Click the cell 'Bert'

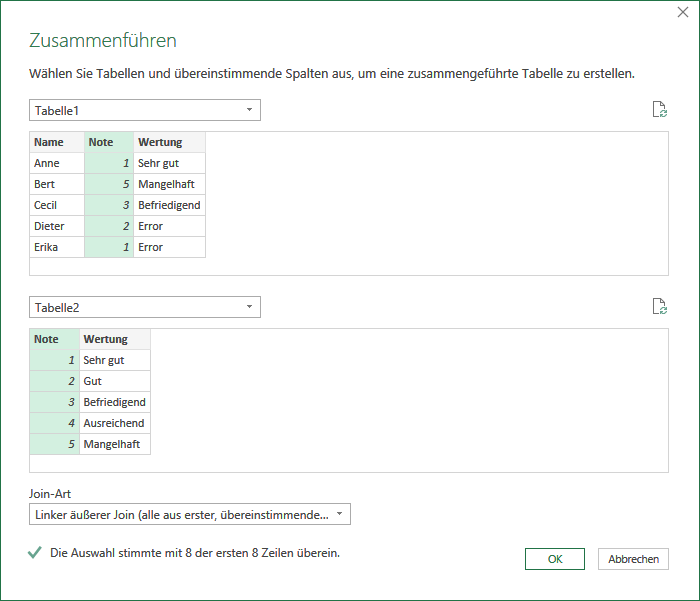click(57, 184)
